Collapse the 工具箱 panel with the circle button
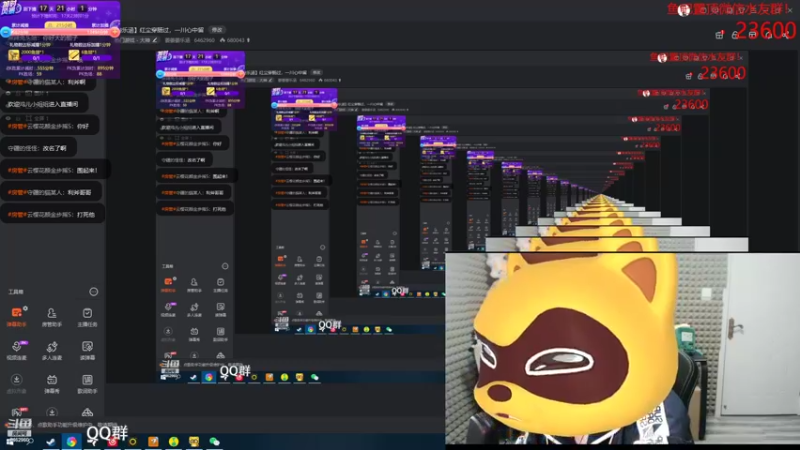 pos(93,292)
